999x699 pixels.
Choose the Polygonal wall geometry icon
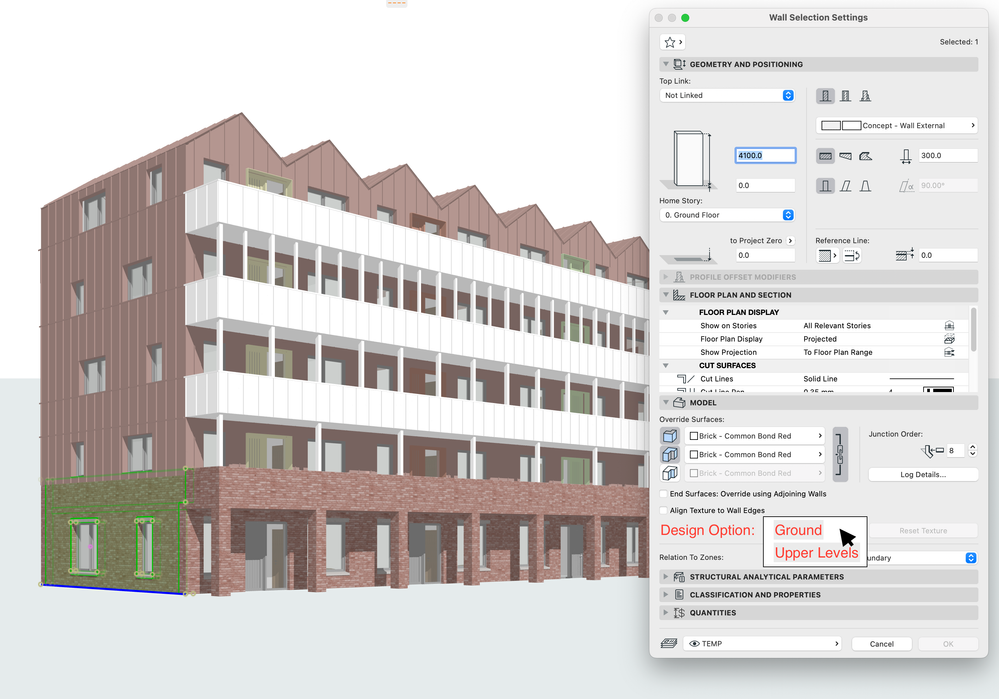(865, 156)
